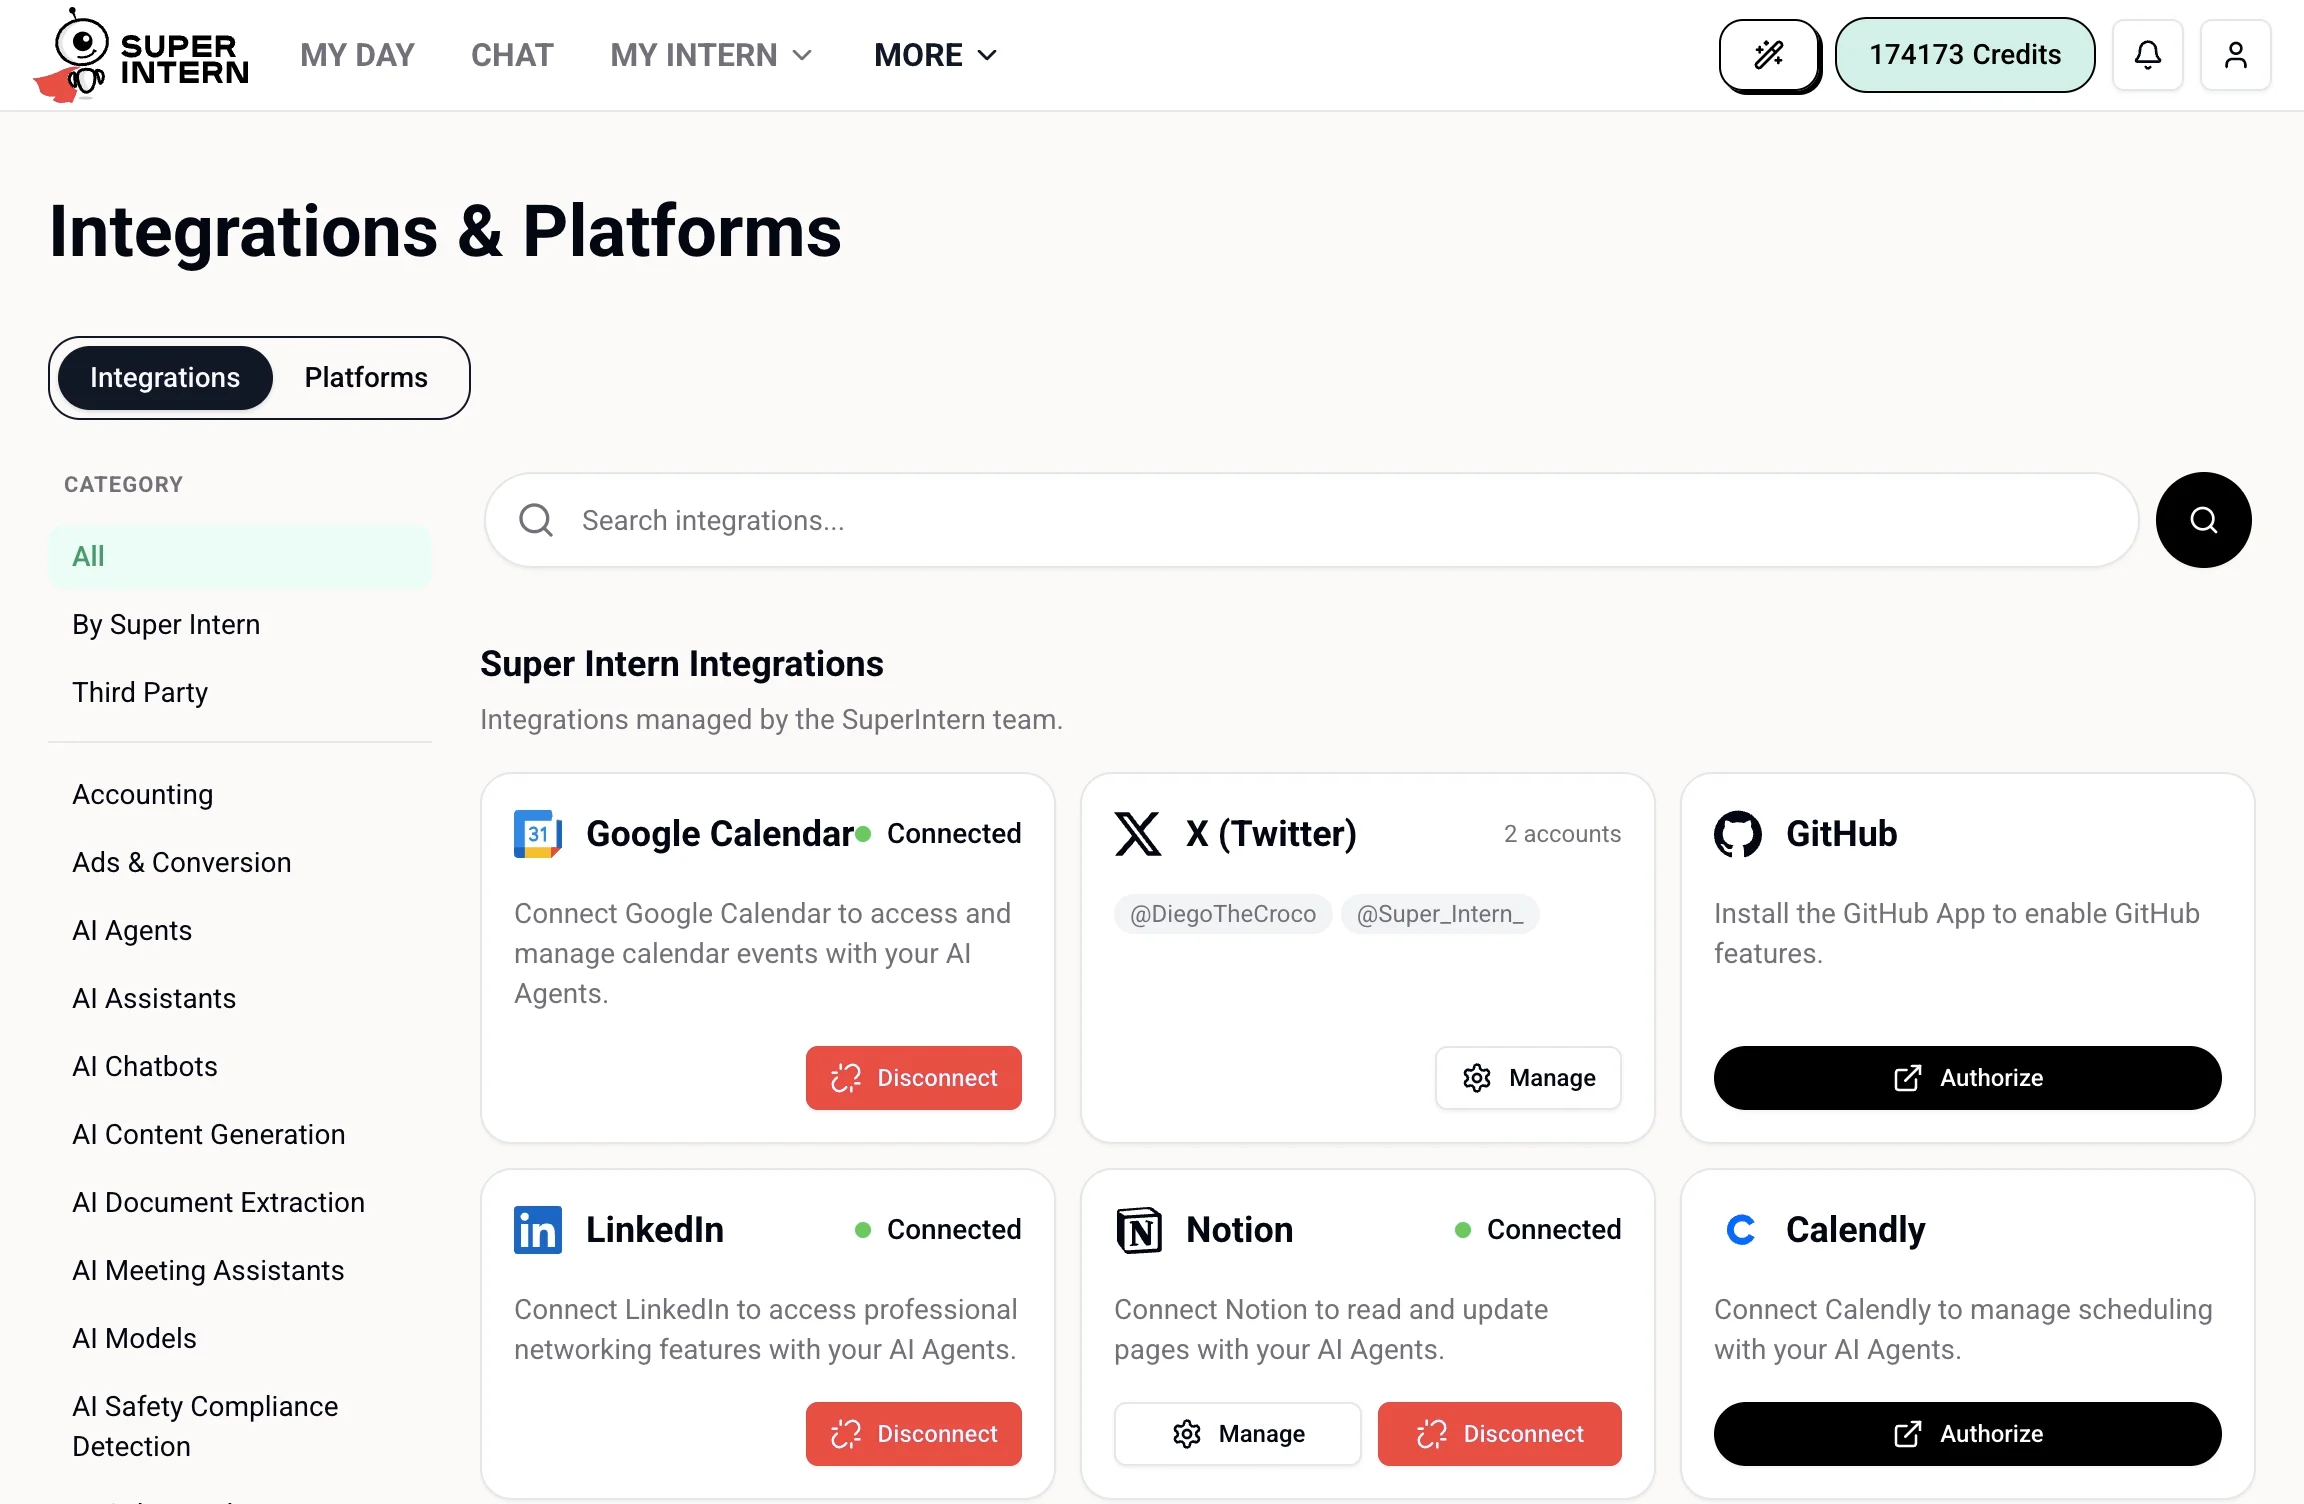This screenshot has width=2304, height=1504.
Task: Click the Notion card title
Action: coord(1240,1230)
